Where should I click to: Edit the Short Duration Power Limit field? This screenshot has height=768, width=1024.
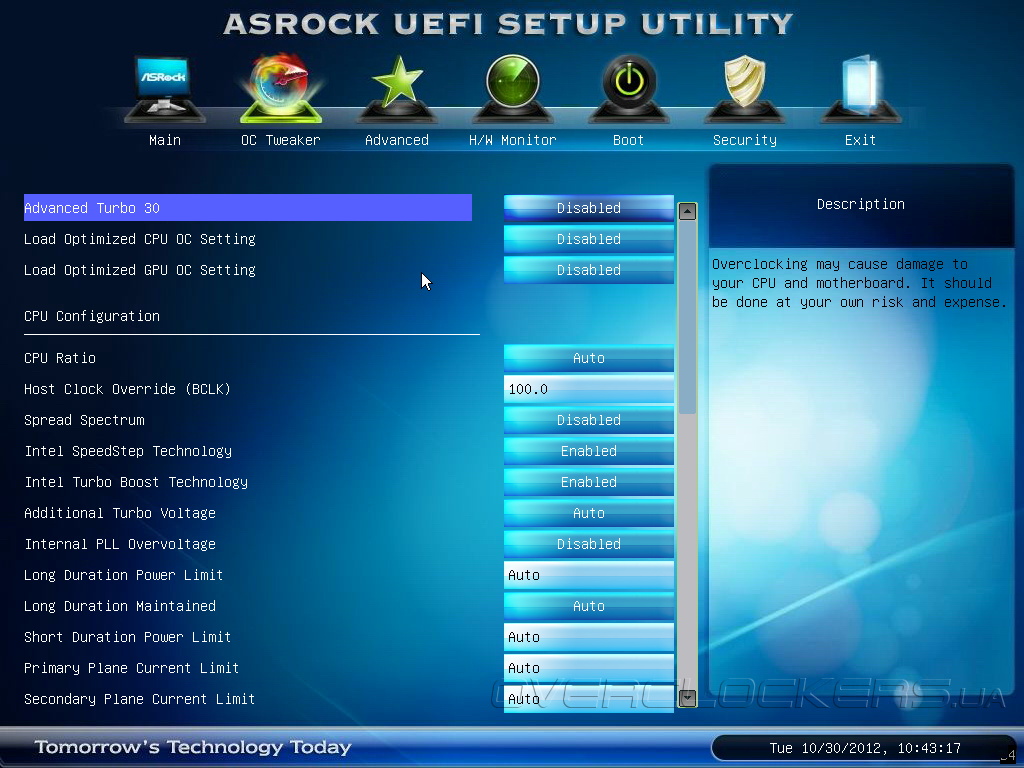pyautogui.click(x=588, y=637)
